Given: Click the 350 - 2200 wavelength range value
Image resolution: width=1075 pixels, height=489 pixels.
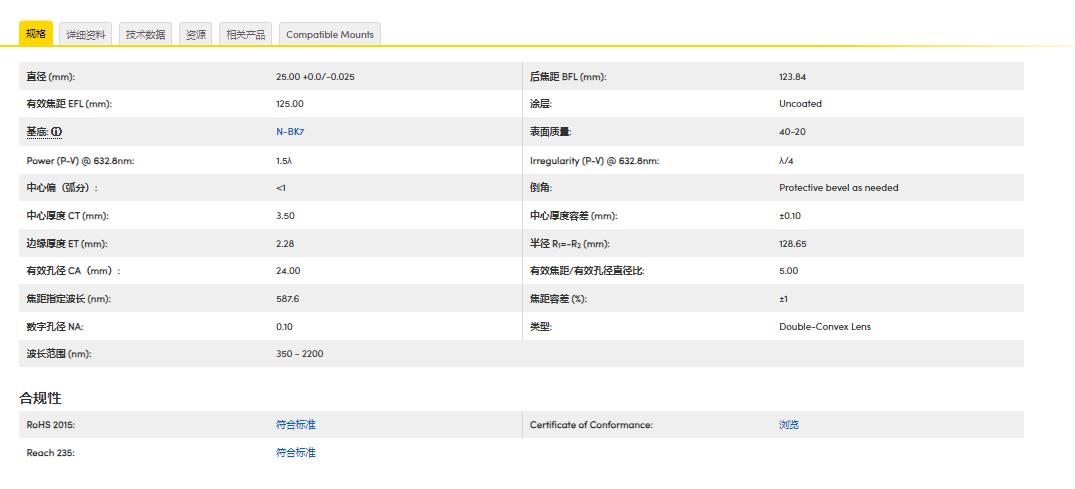Looking at the screenshot, I should coord(299,354).
